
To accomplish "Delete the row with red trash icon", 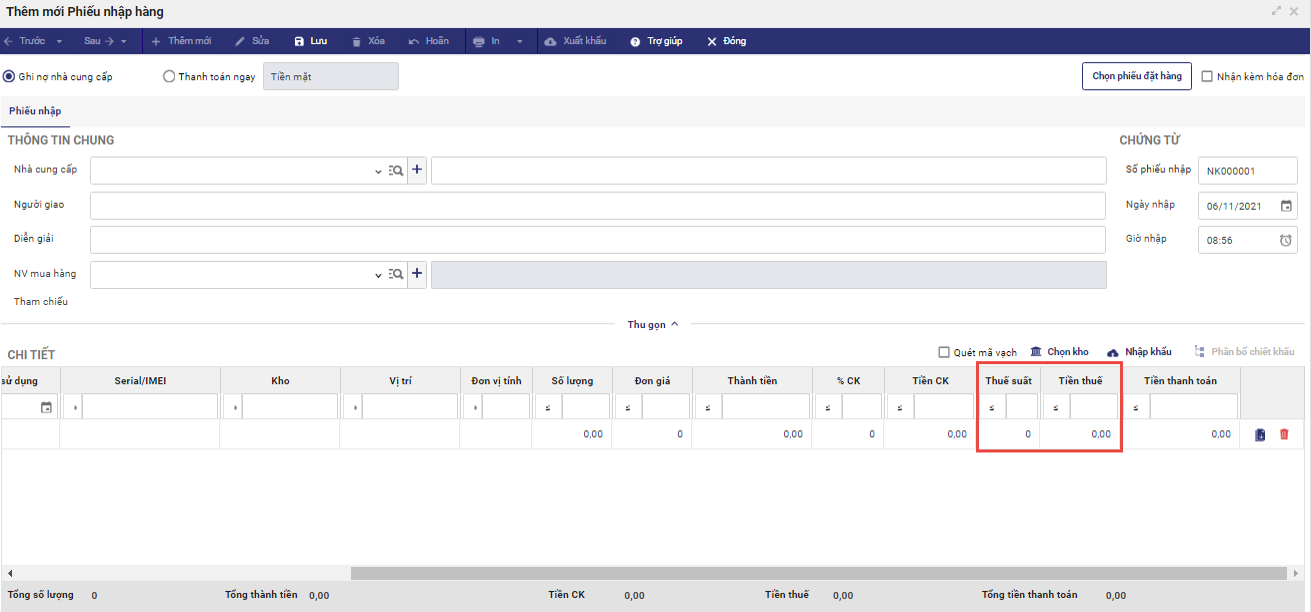I will click(x=1284, y=434).
